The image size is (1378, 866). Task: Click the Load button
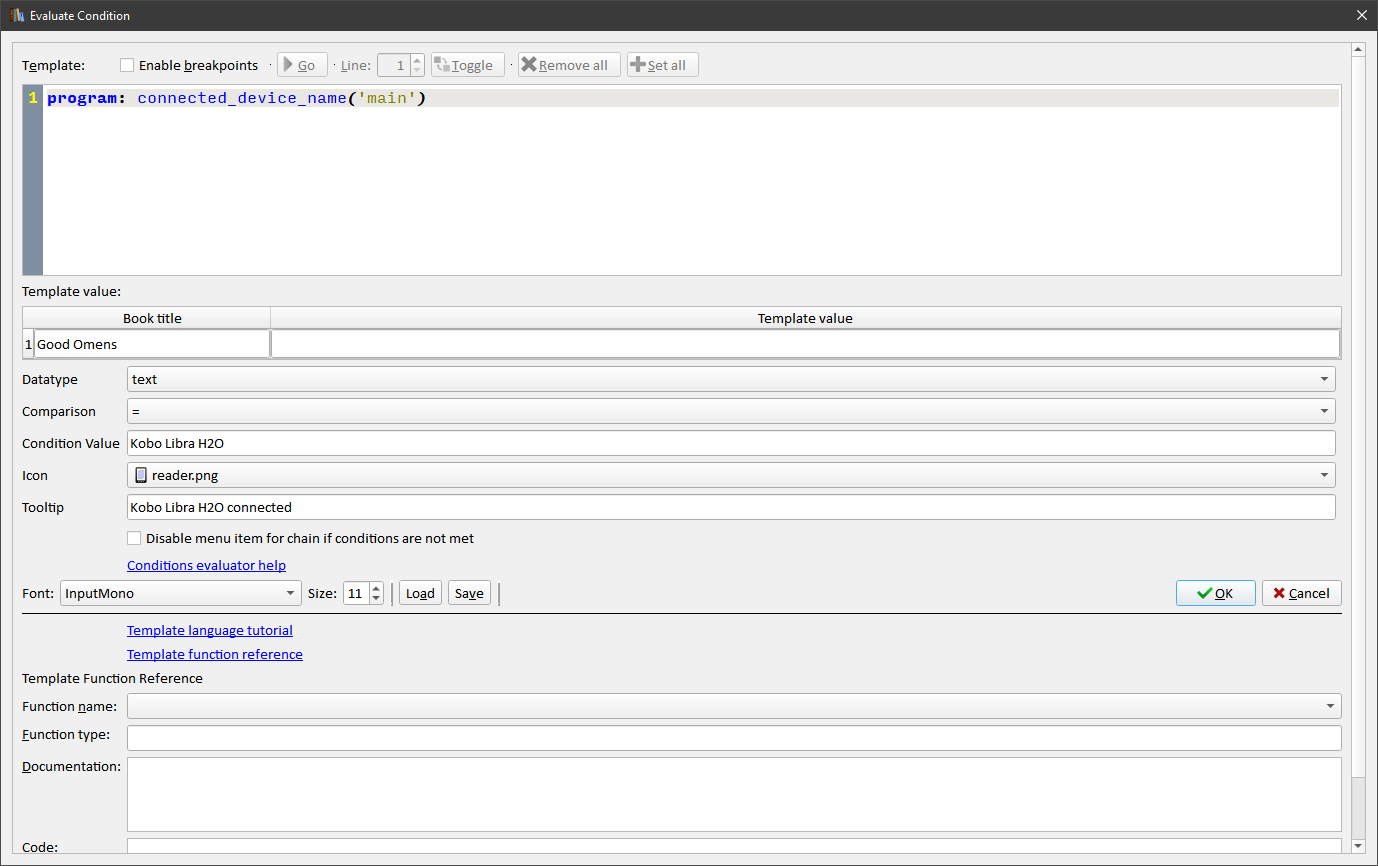420,593
